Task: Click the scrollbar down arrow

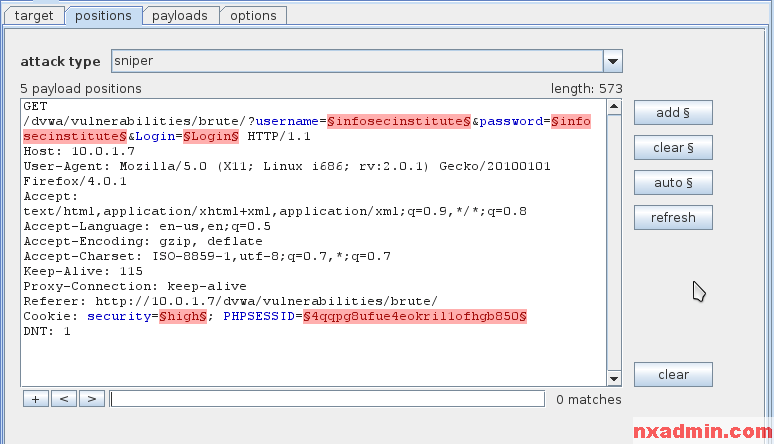Action: 614,378
